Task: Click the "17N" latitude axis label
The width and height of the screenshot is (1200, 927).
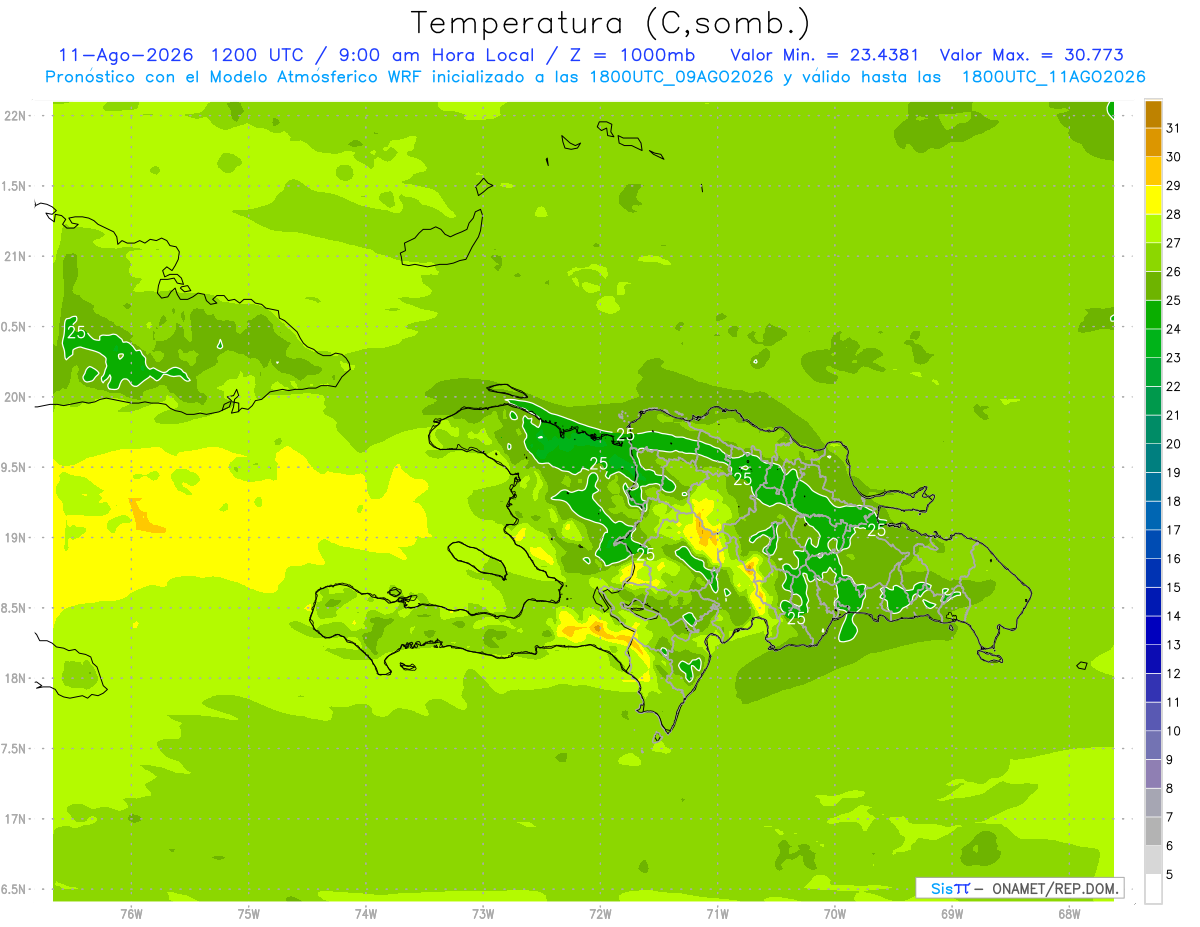Action: [x=16, y=819]
